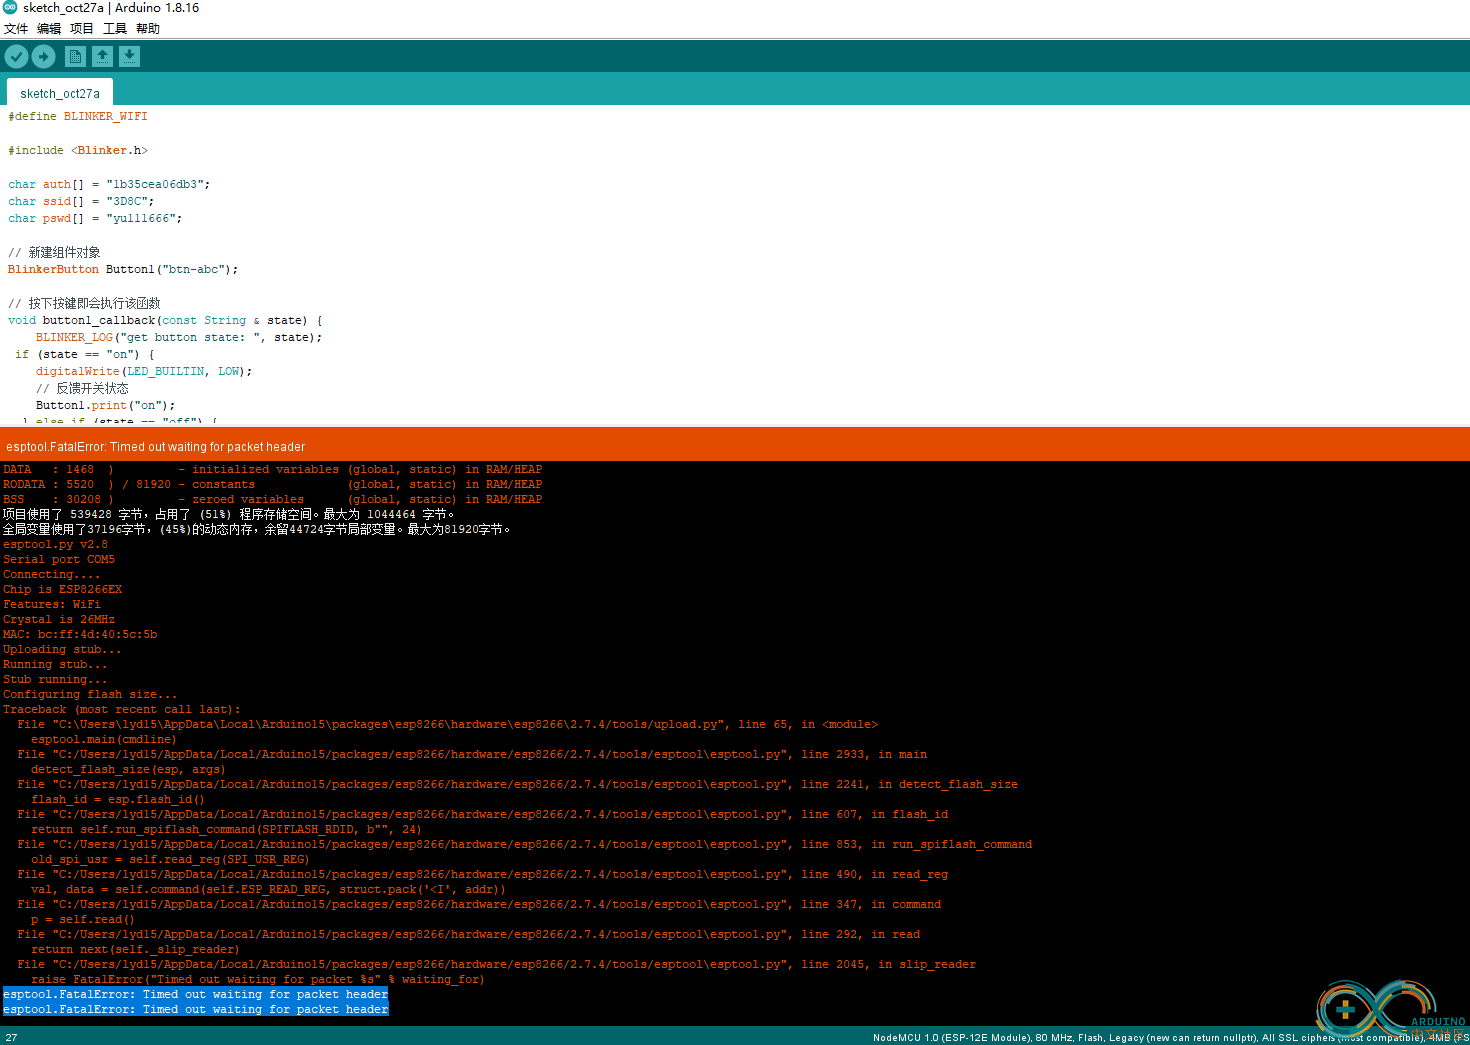This screenshot has width=1470, height=1045.
Task: Open a sketch with Open icon
Action: (103, 57)
